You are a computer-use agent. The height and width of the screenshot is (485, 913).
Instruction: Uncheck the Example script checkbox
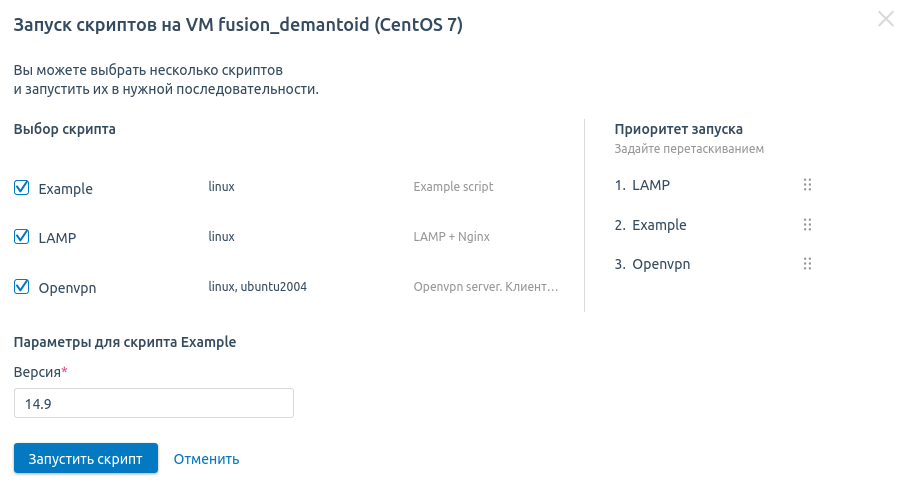[x=21, y=188]
